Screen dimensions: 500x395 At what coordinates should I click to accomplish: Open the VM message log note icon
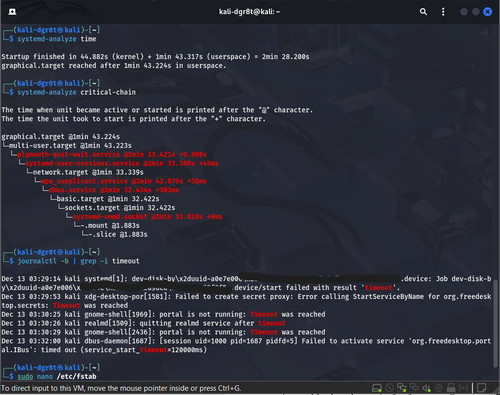[x=482, y=388]
